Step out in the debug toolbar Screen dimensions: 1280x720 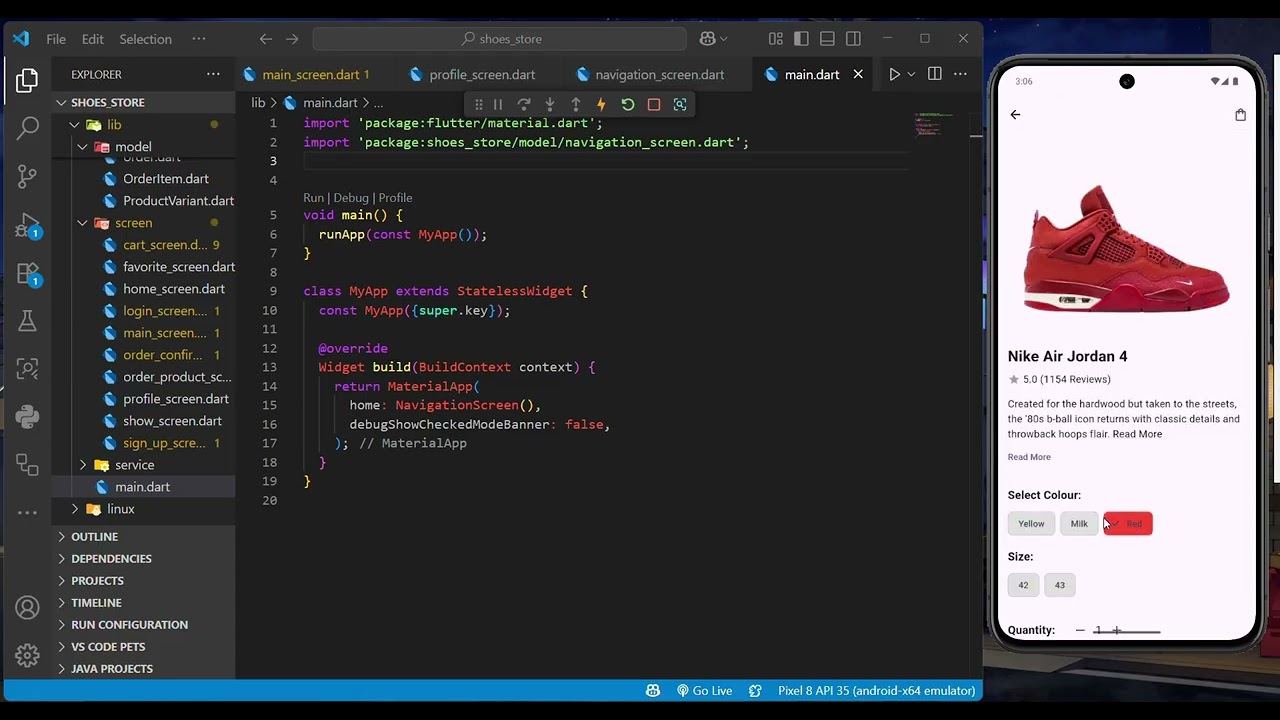click(x=576, y=104)
